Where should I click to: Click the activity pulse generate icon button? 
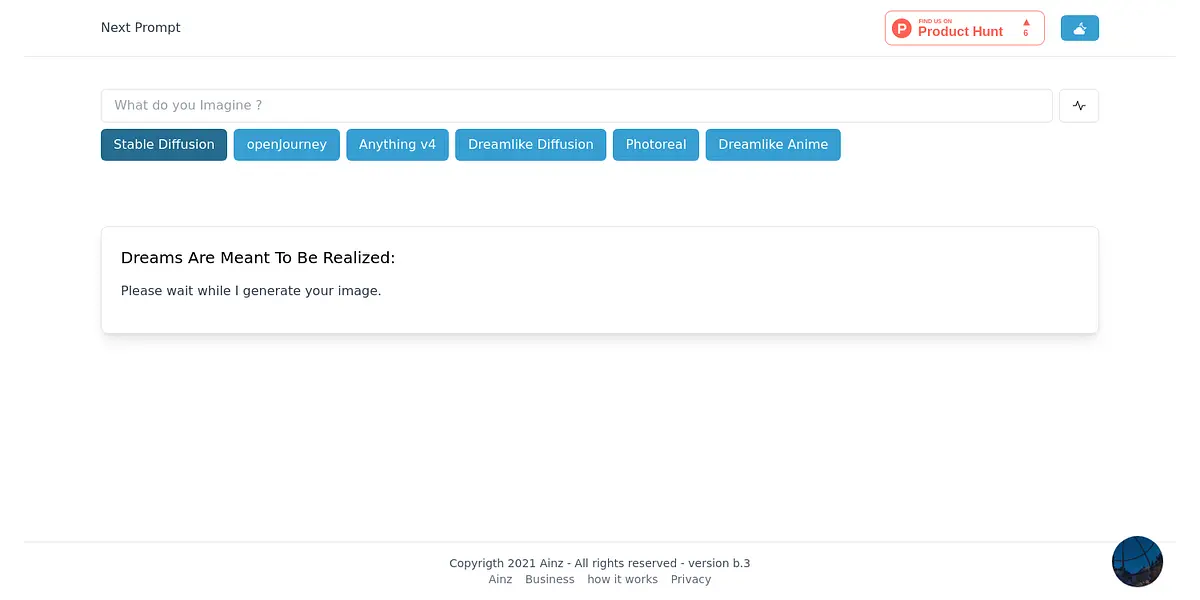pos(1078,106)
